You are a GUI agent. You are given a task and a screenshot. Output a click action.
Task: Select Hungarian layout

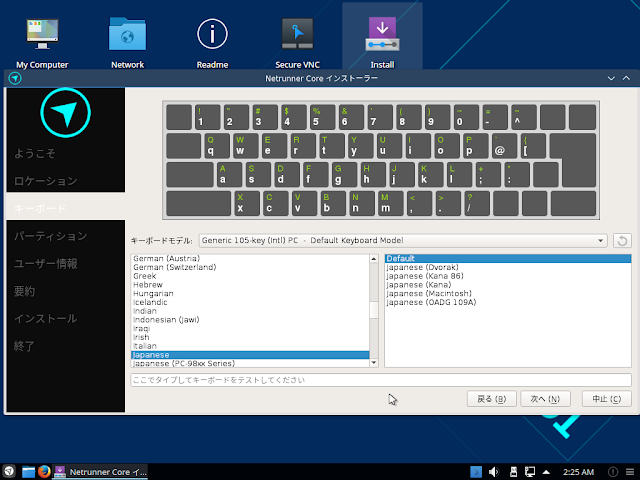[x=250, y=293]
